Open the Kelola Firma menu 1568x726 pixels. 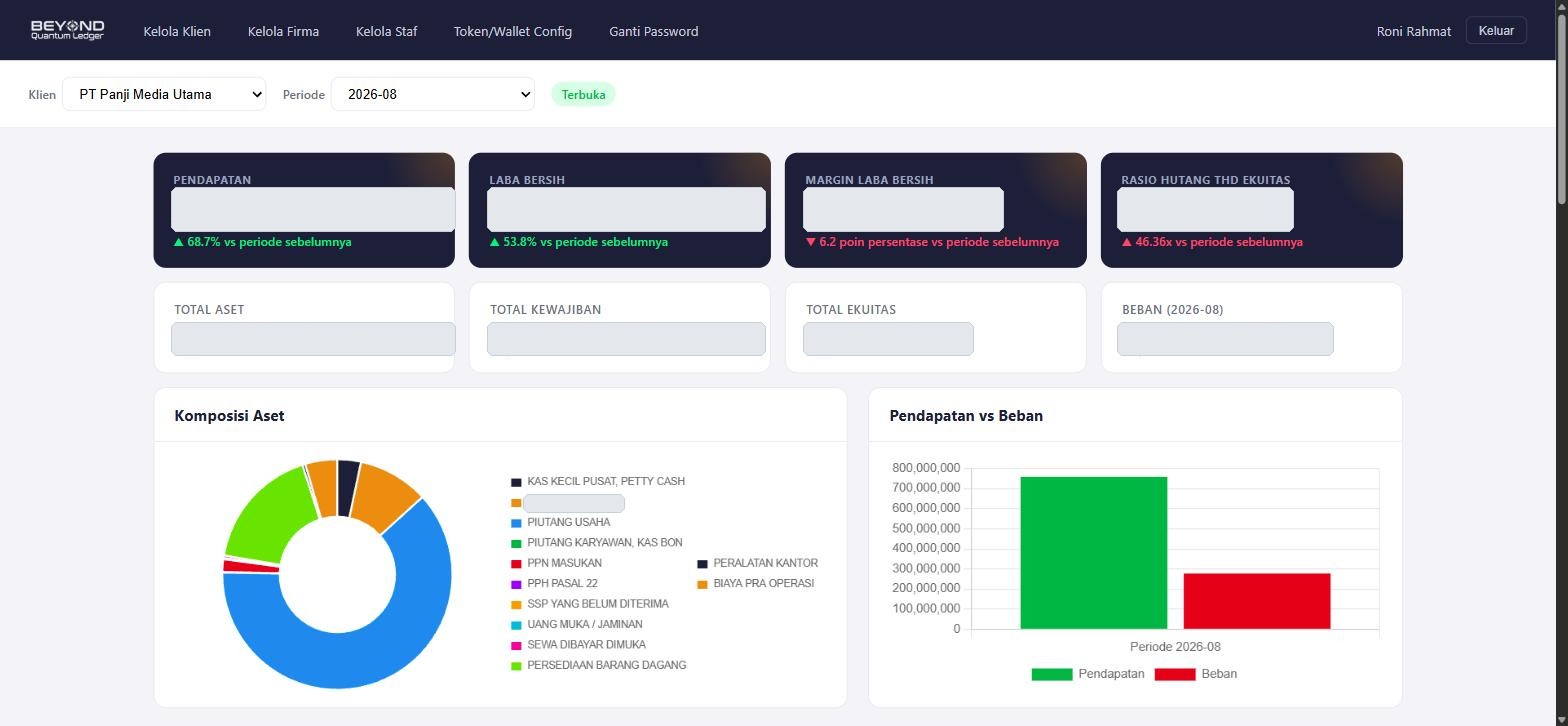[x=283, y=31]
